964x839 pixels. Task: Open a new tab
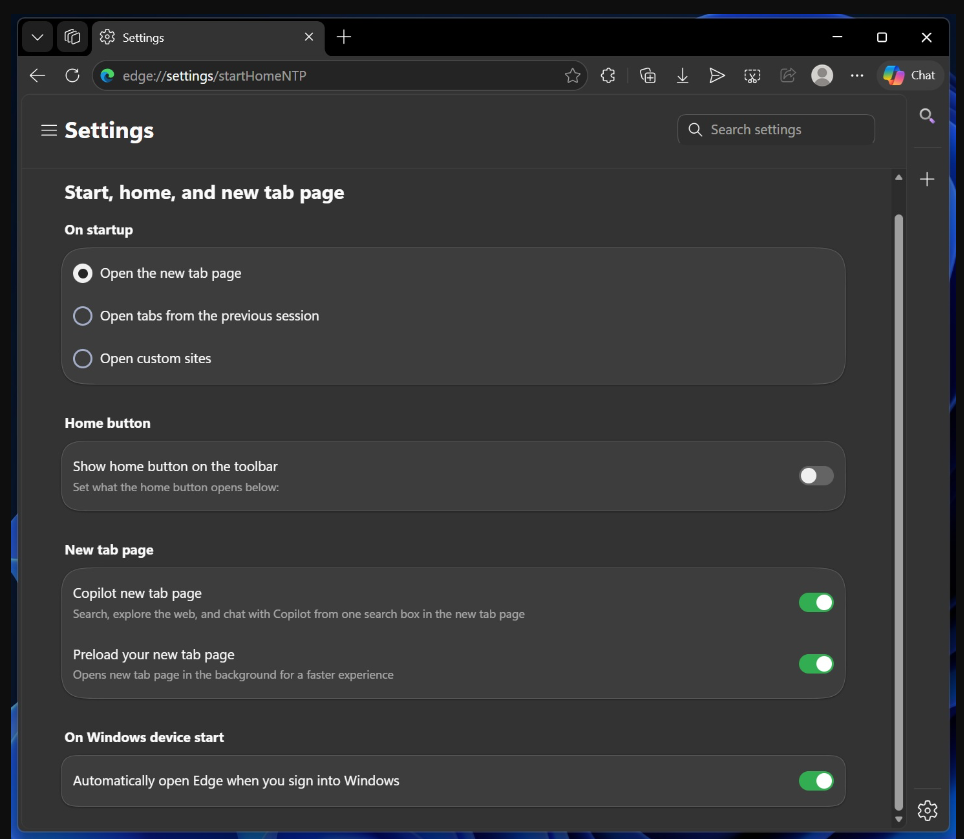[344, 37]
